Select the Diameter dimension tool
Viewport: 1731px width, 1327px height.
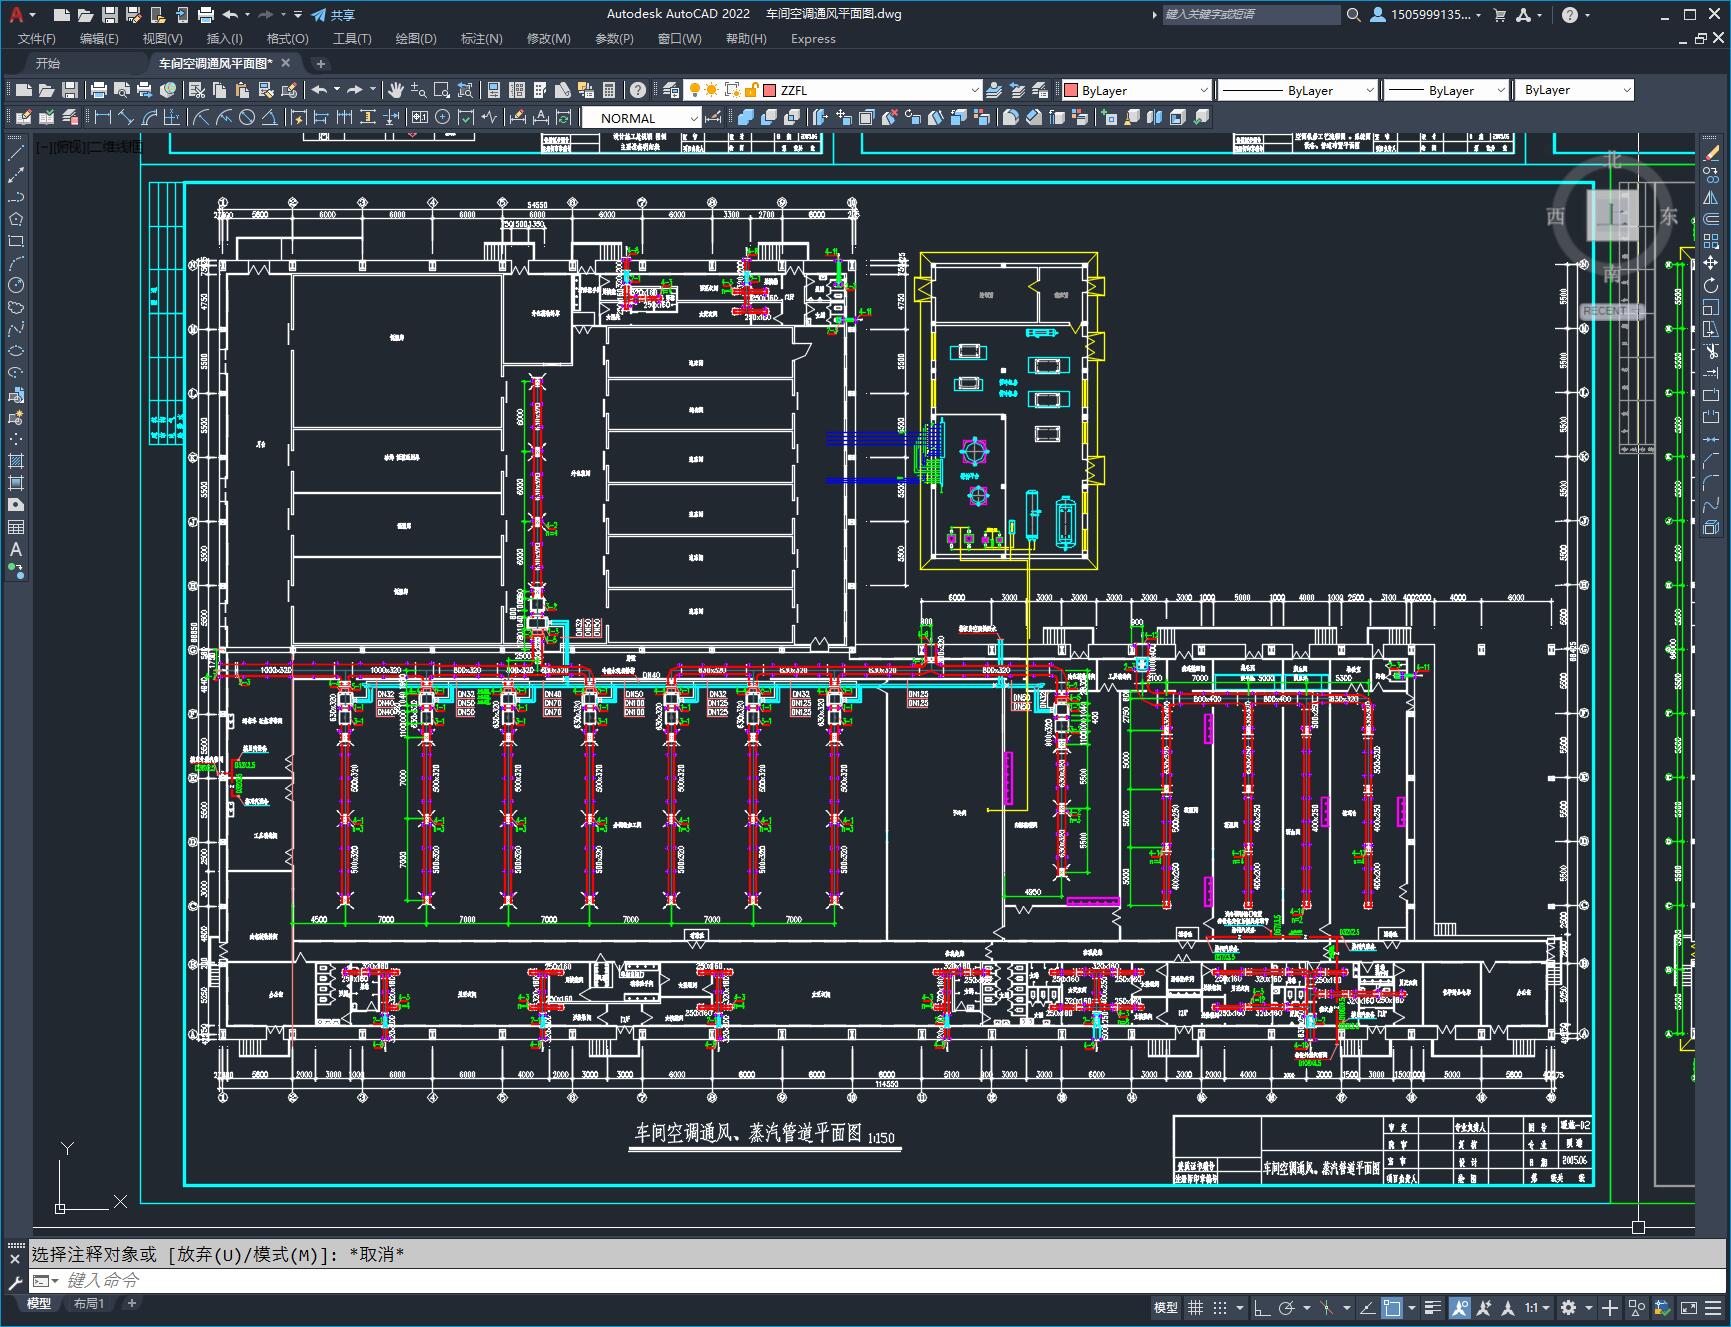[x=247, y=117]
